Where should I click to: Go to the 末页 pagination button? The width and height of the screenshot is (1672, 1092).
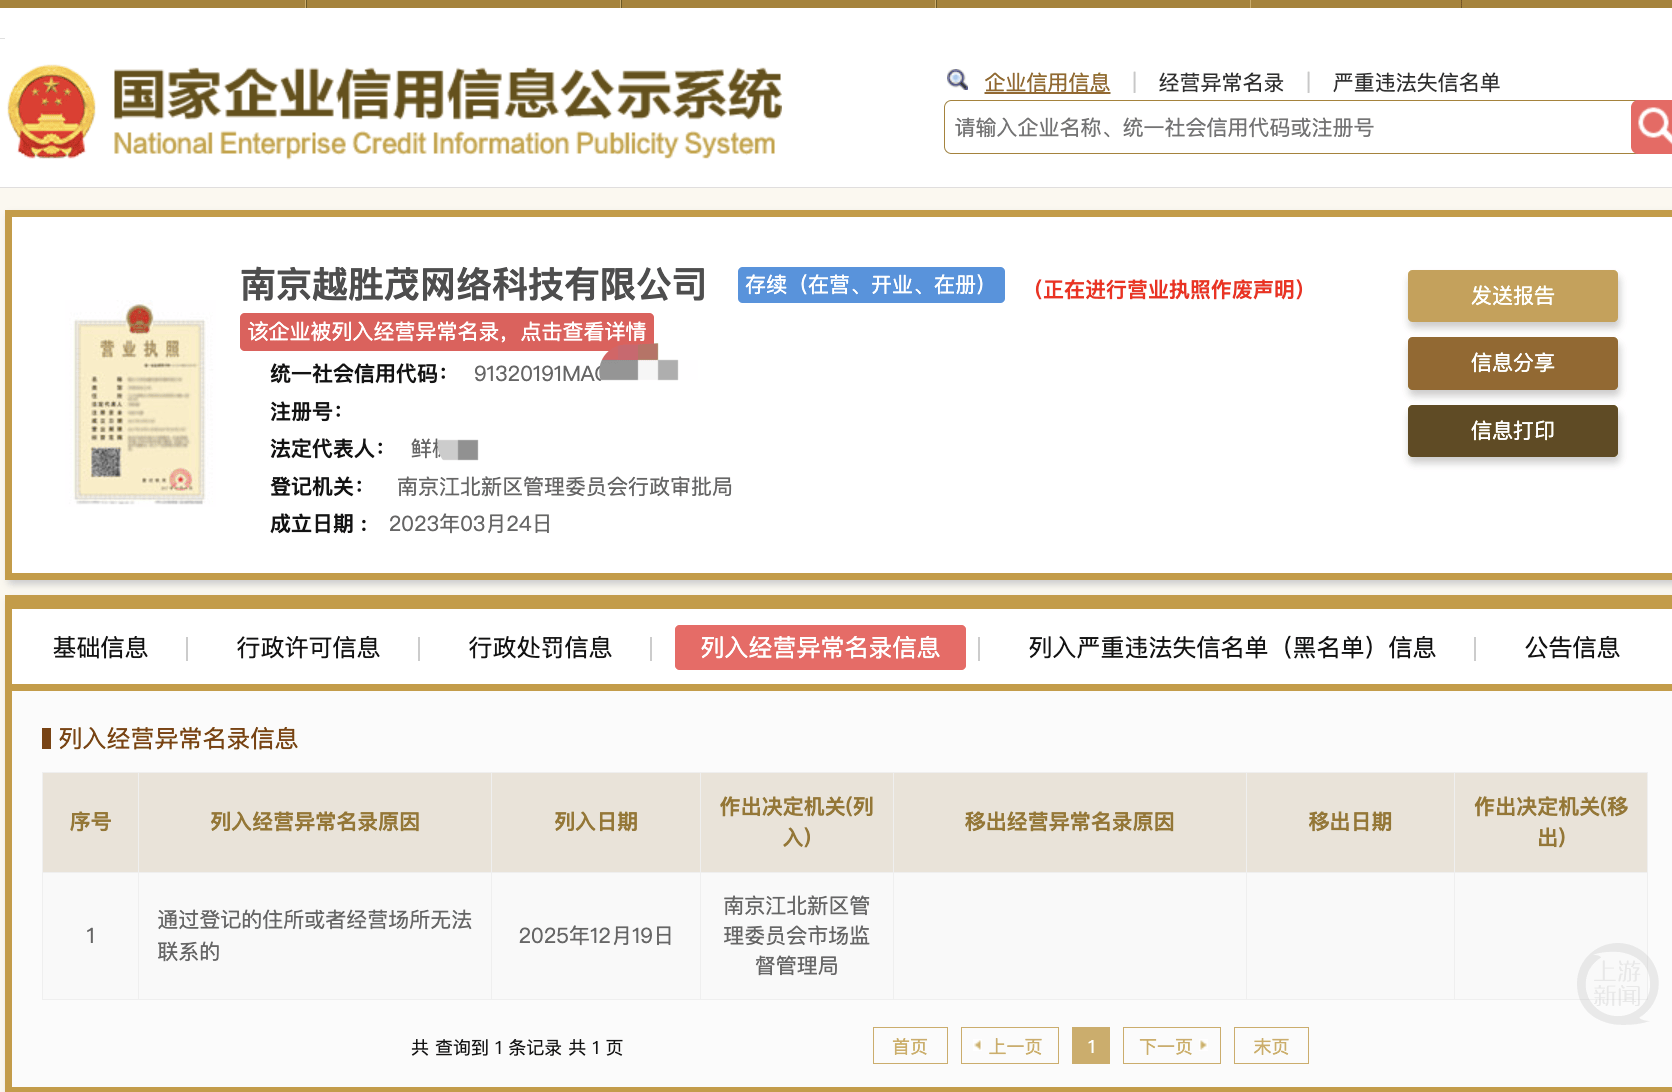point(1270,1045)
